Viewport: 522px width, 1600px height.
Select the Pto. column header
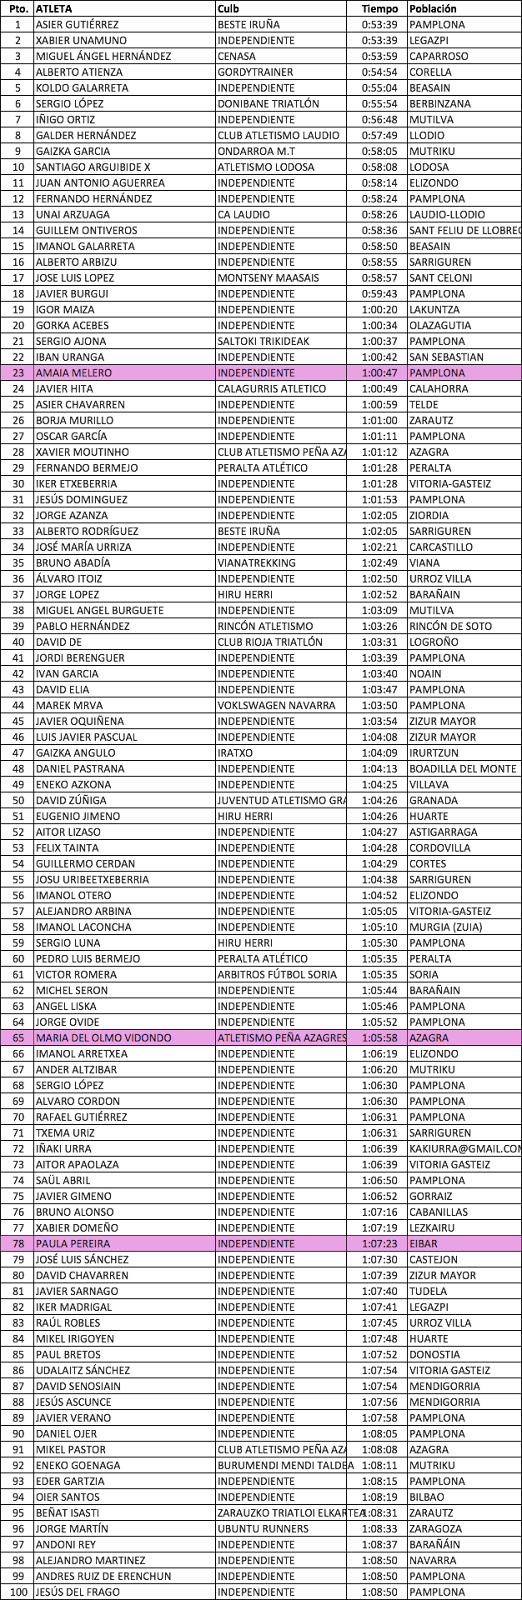tap(18, 8)
